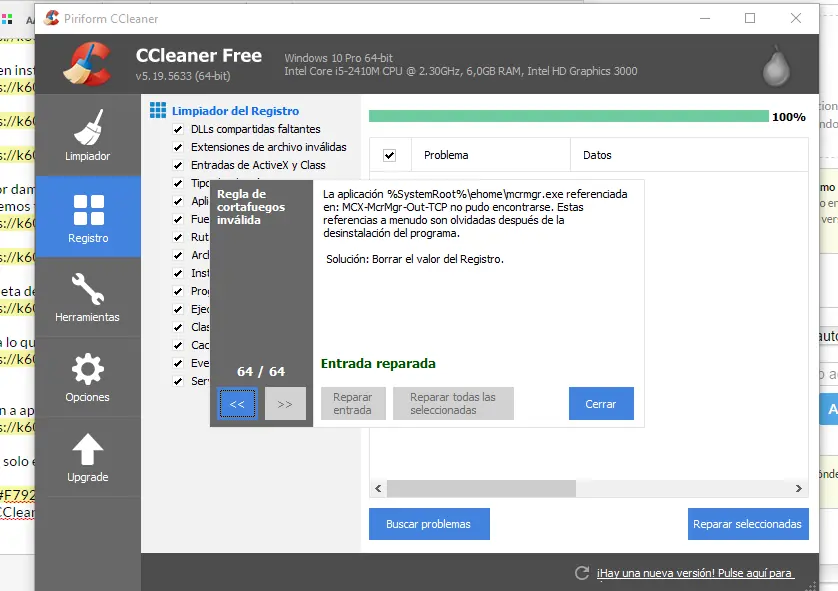Toggle the checkbox for the Cac... row

pyautogui.click(x=178, y=345)
